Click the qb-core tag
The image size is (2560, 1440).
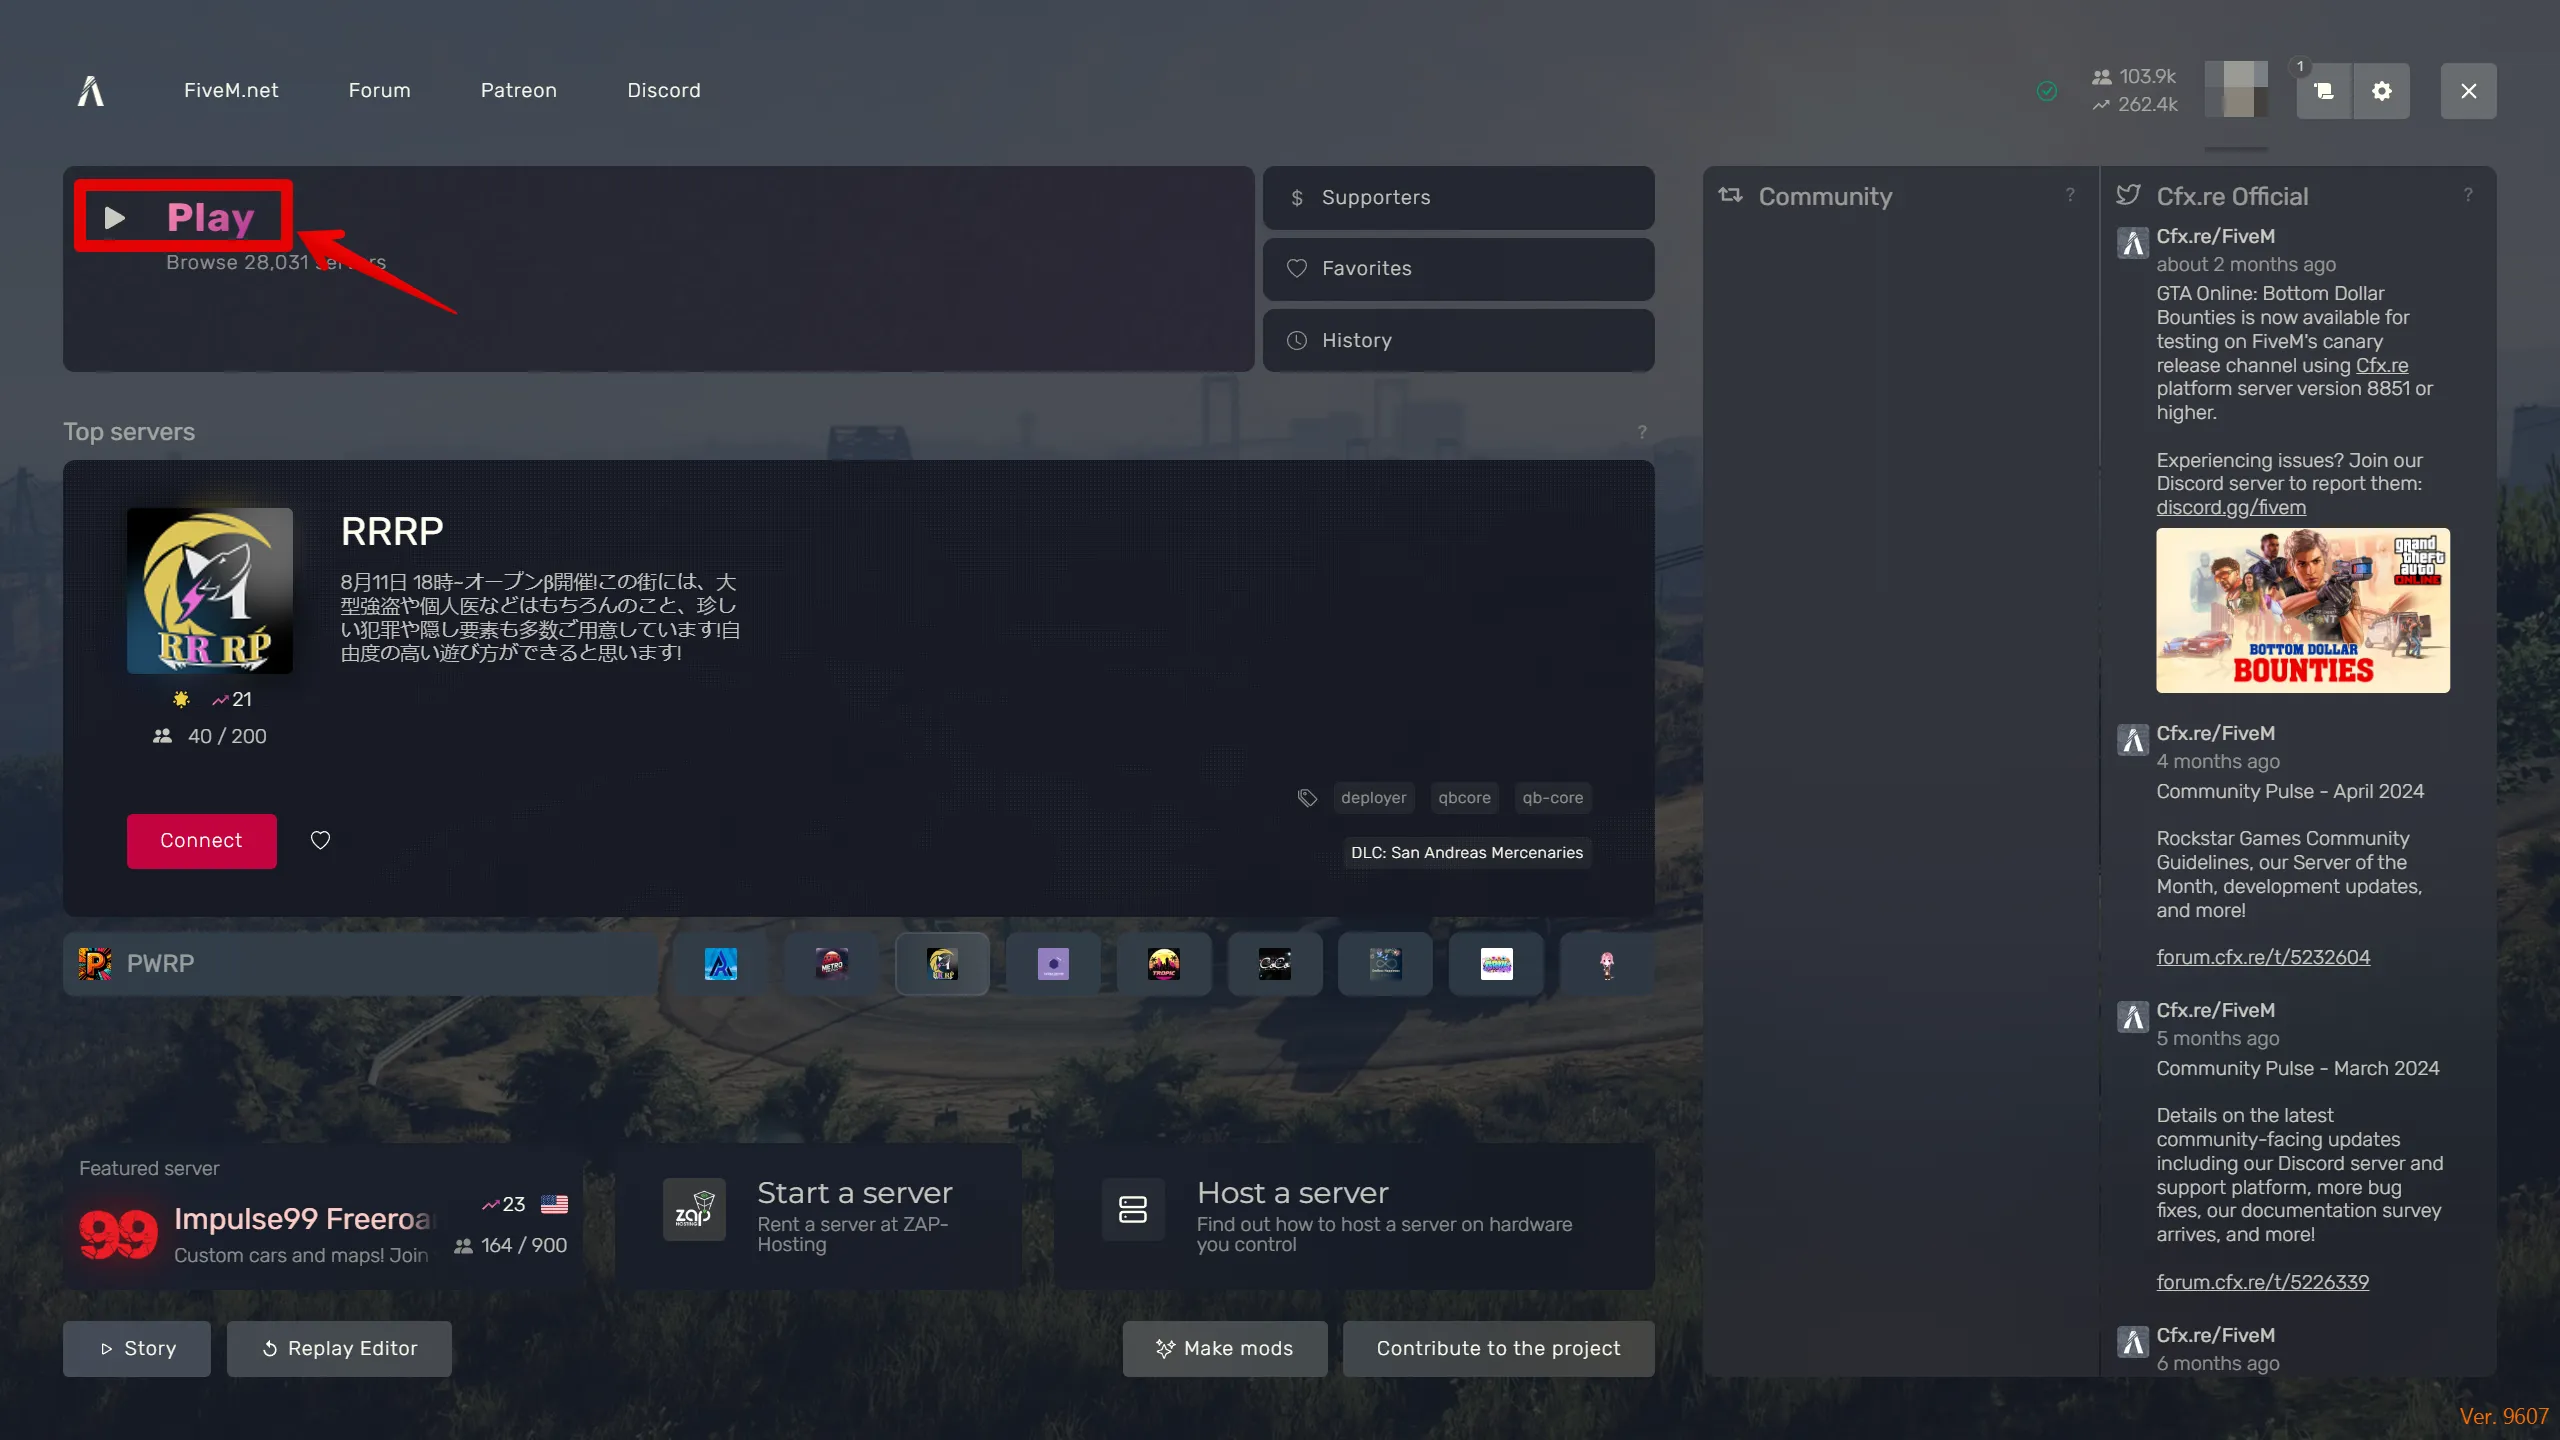click(1553, 798)
